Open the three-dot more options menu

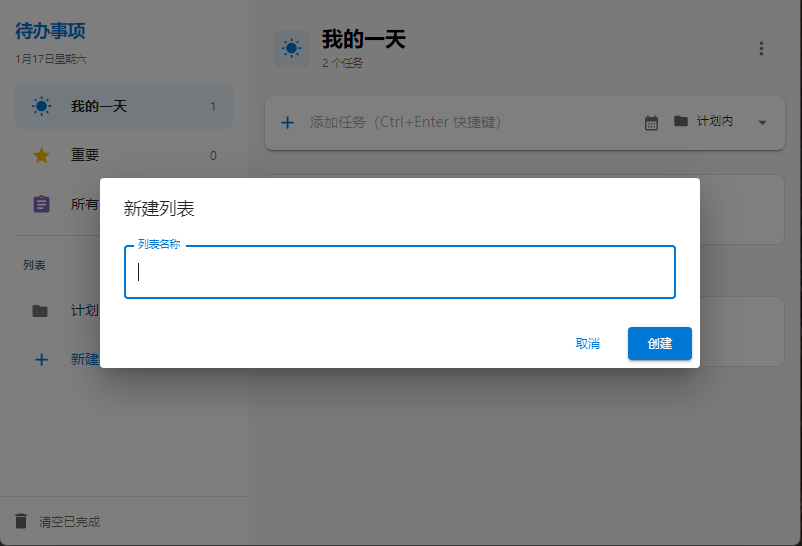point(761,49)
